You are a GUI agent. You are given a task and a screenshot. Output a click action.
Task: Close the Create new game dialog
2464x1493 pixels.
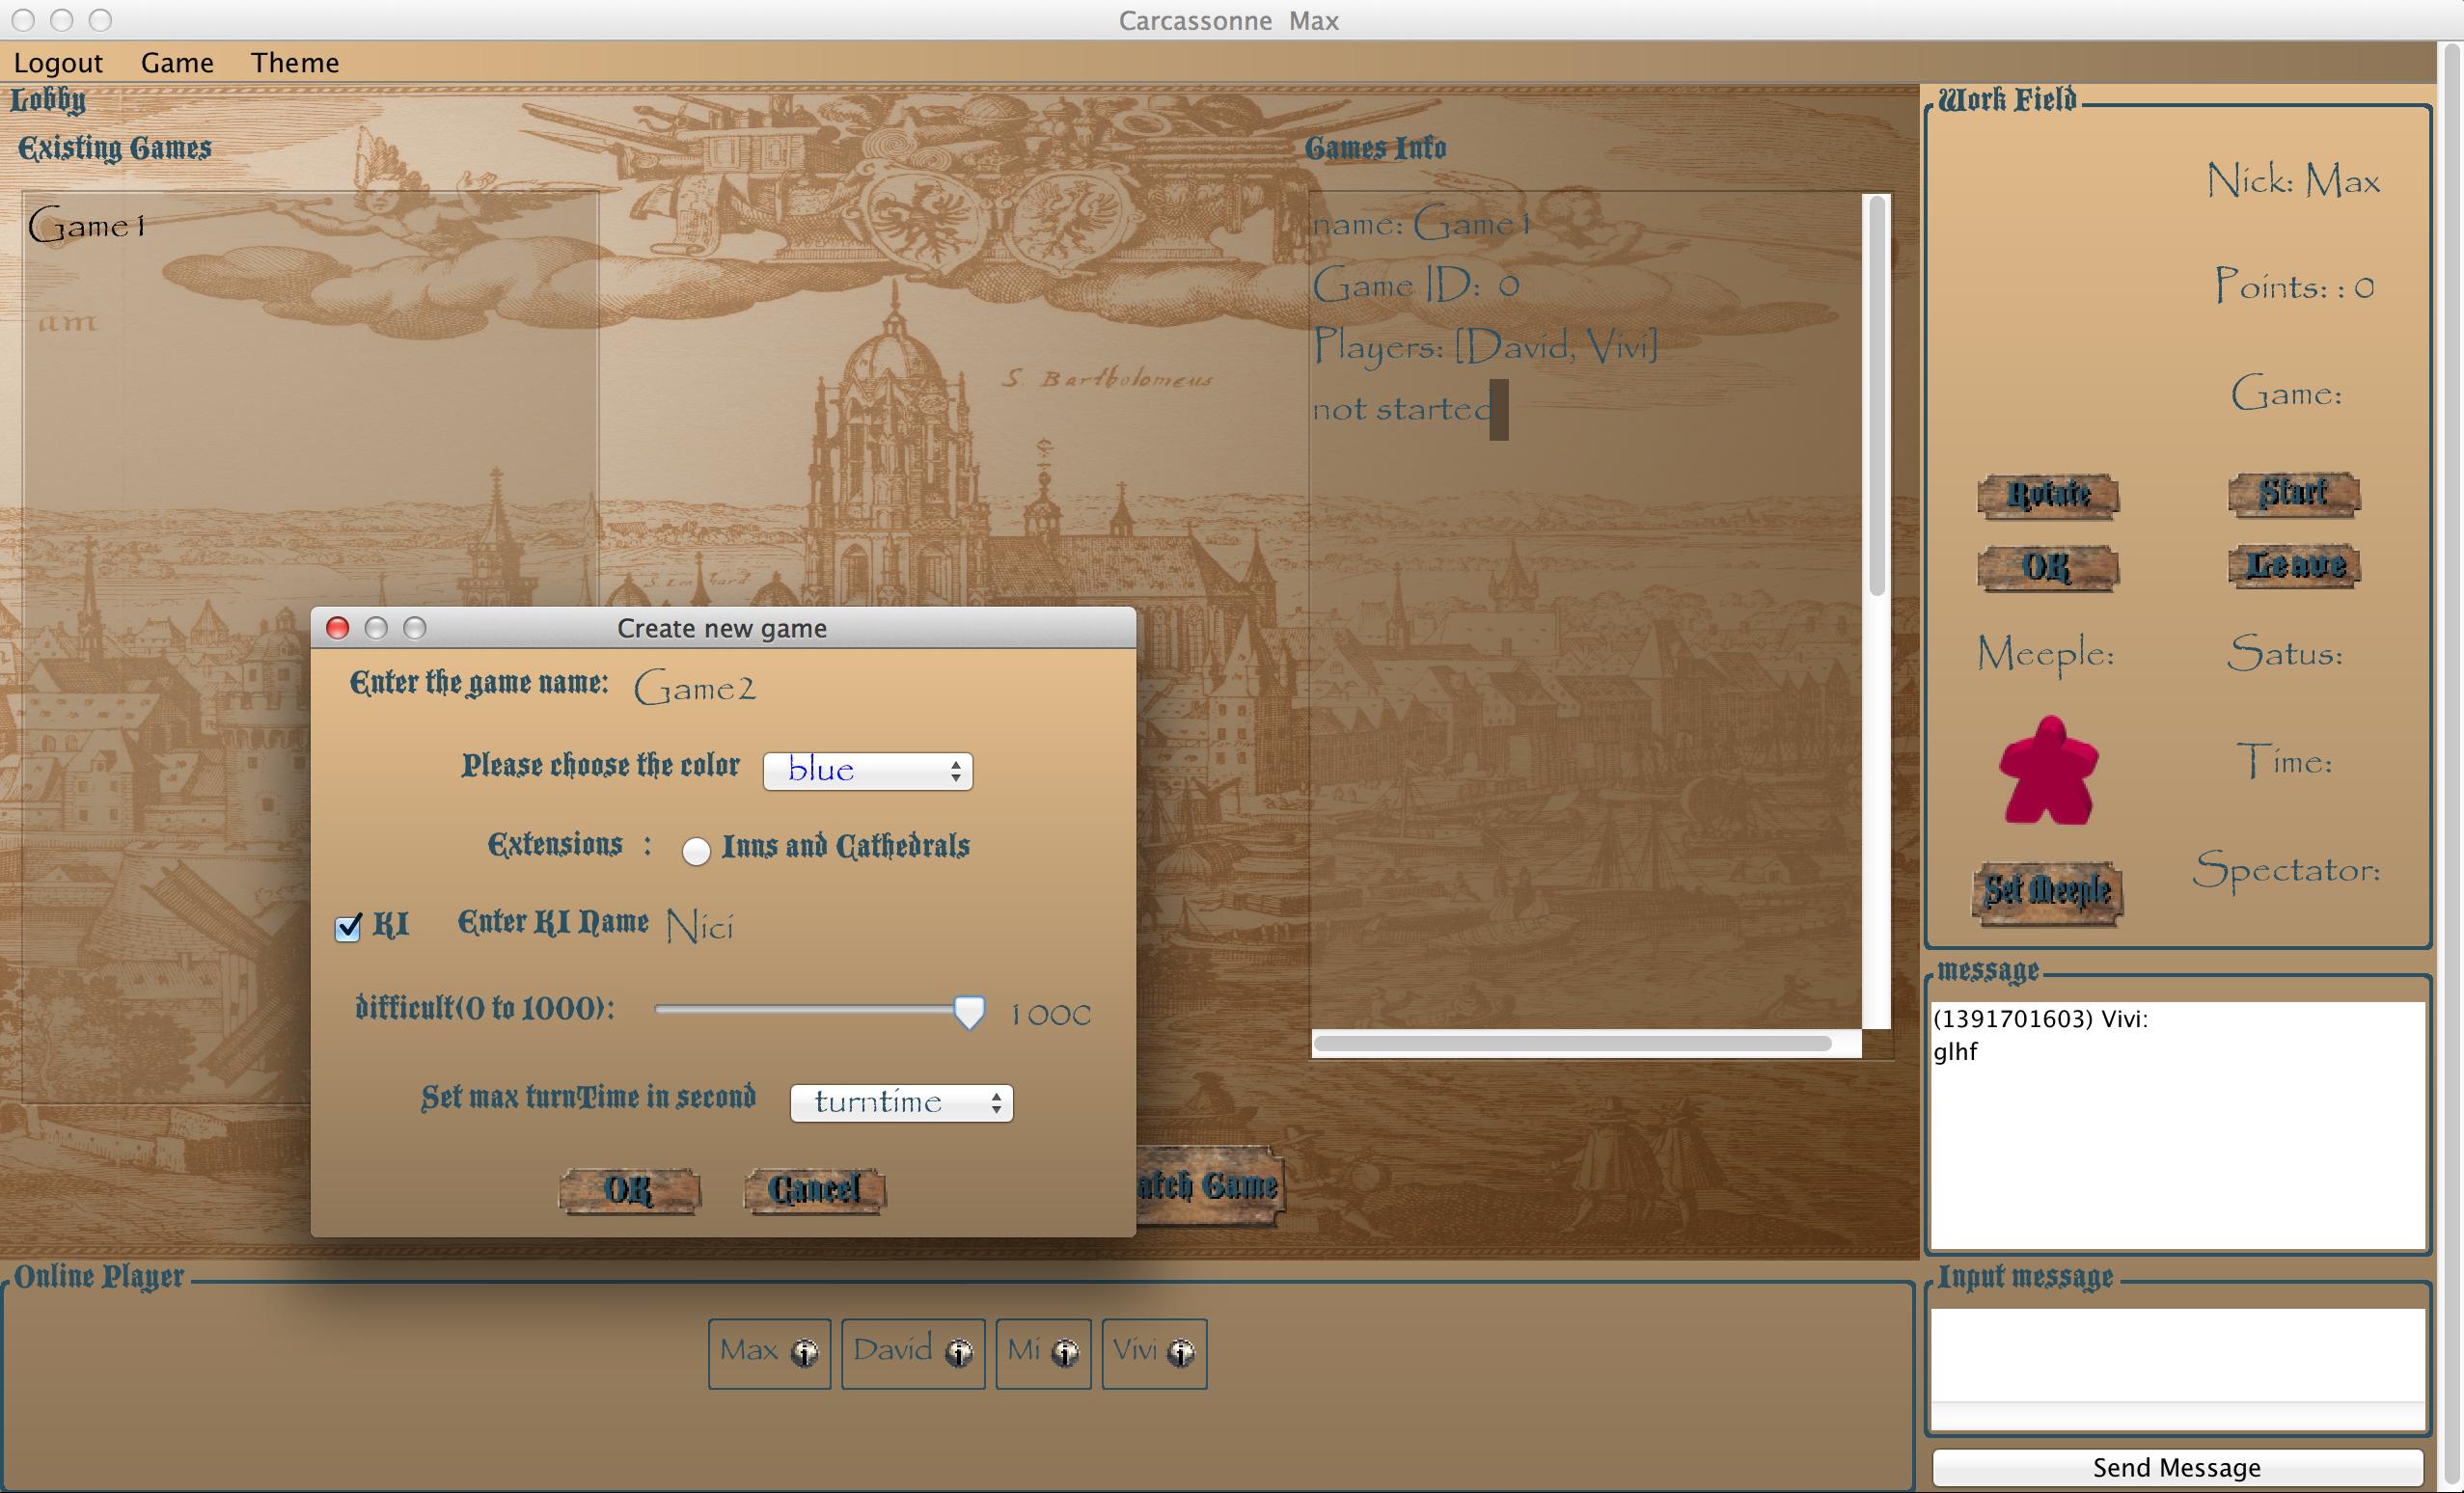coord(338,628)
